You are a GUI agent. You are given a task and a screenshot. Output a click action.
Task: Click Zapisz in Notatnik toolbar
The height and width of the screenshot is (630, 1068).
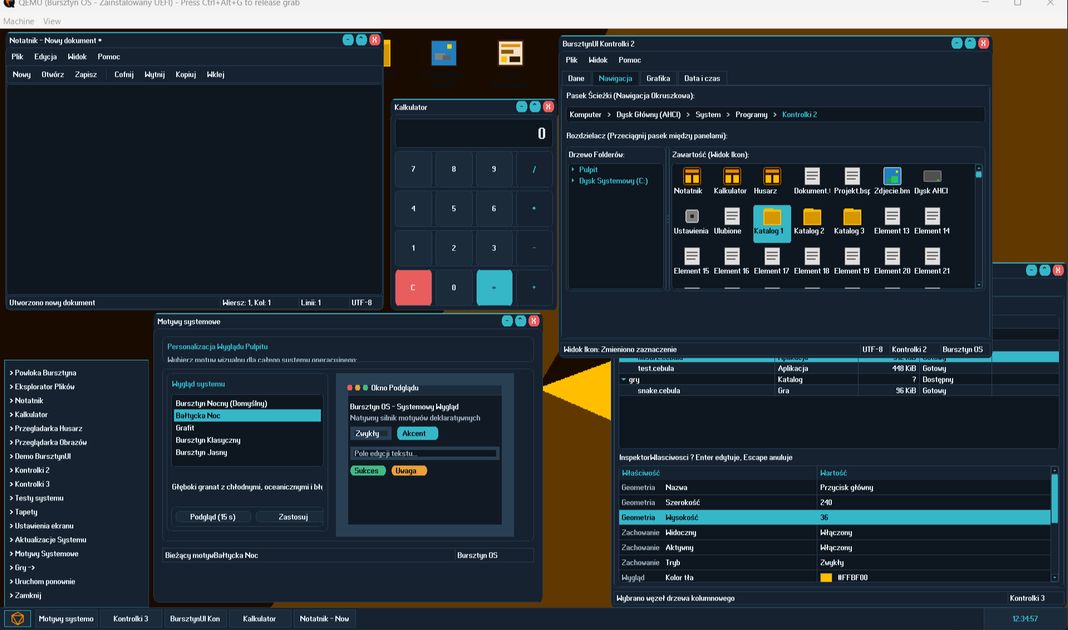point(86,74)
